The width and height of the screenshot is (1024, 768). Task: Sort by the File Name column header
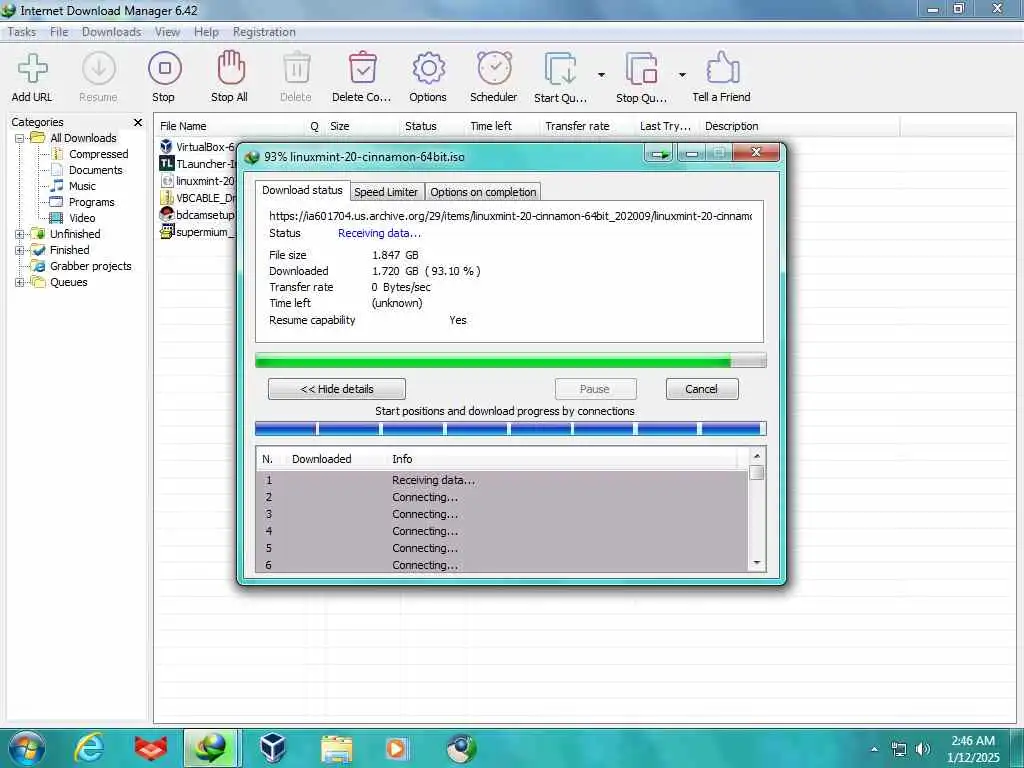point(230,126)
